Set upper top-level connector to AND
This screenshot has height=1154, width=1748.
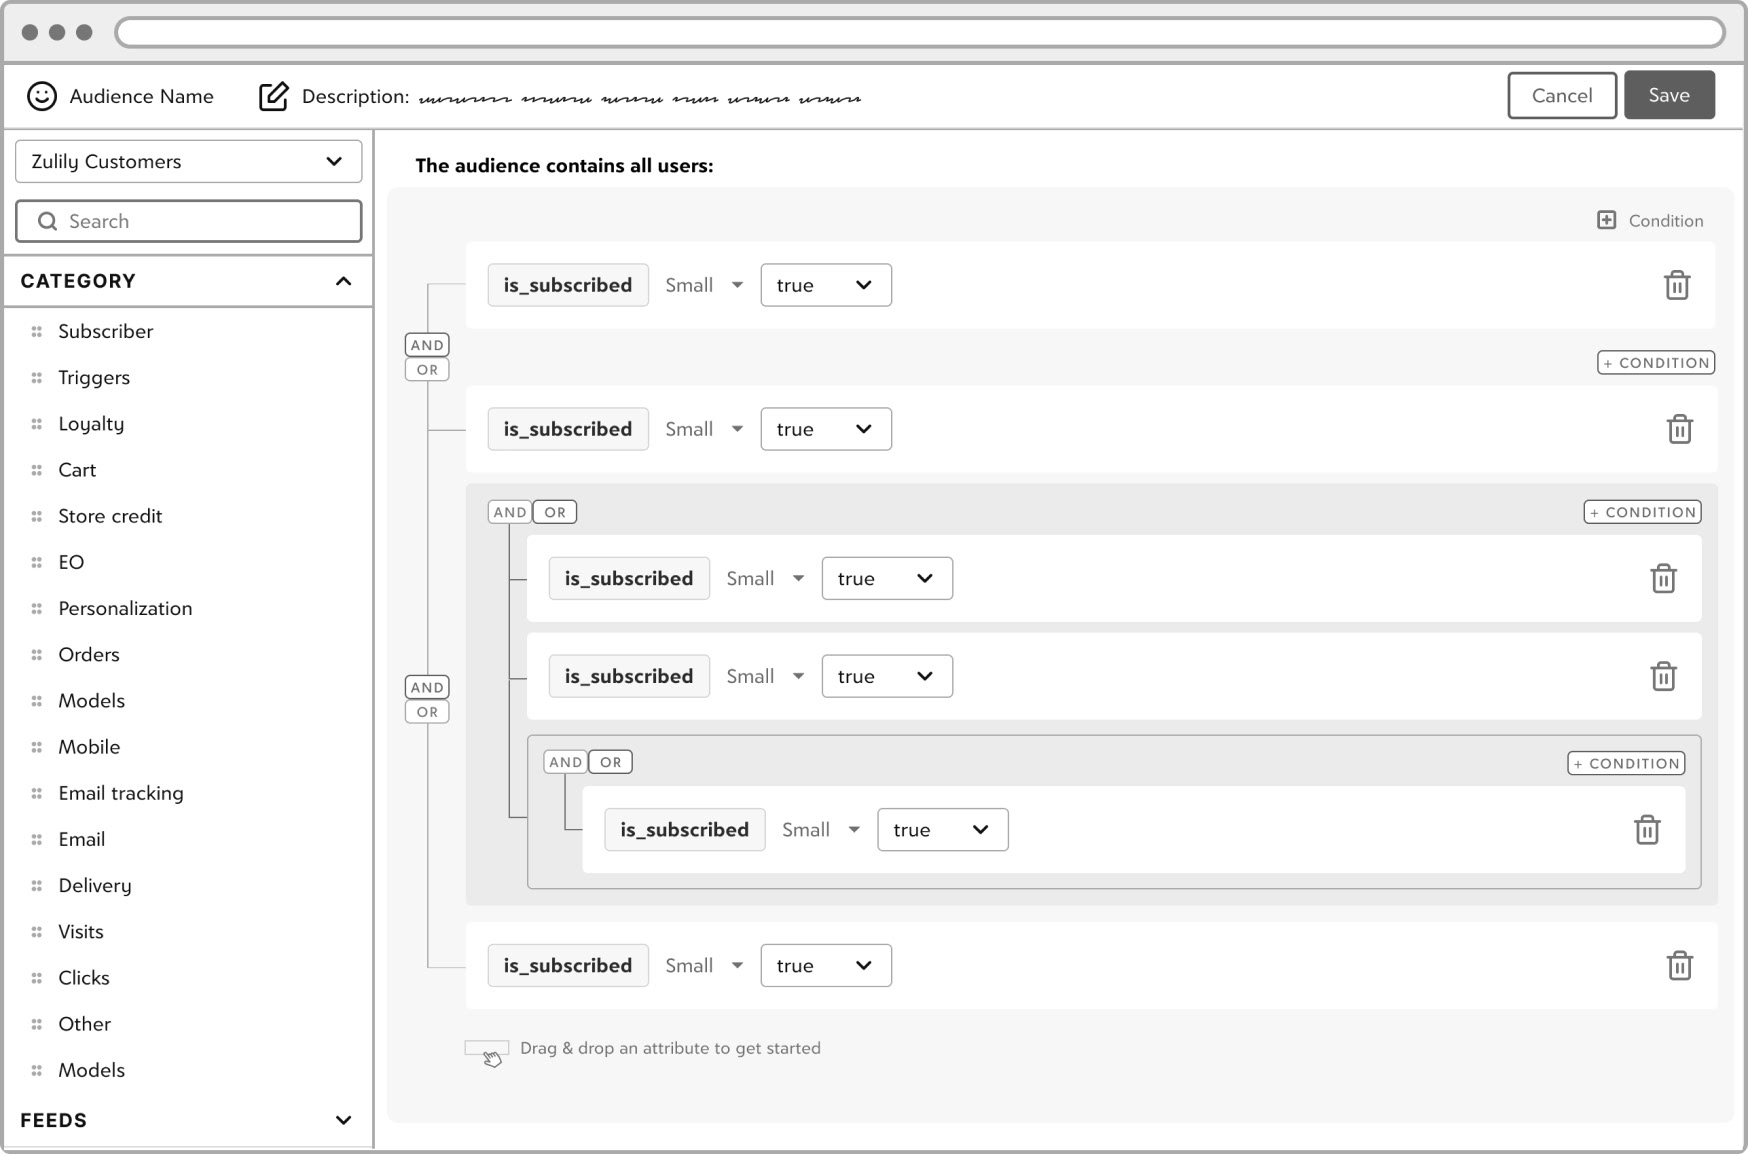pyautogui.click(x=427, y=345)
